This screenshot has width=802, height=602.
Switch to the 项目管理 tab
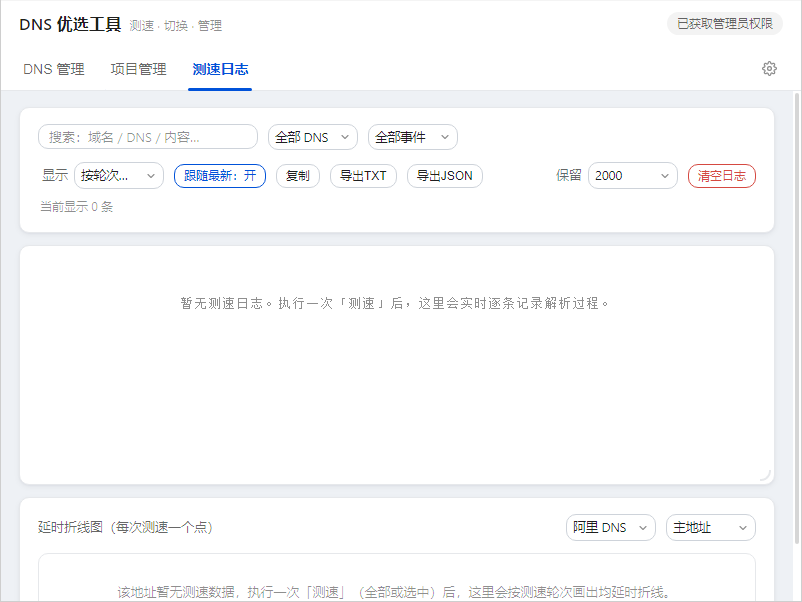pos(138,69)
